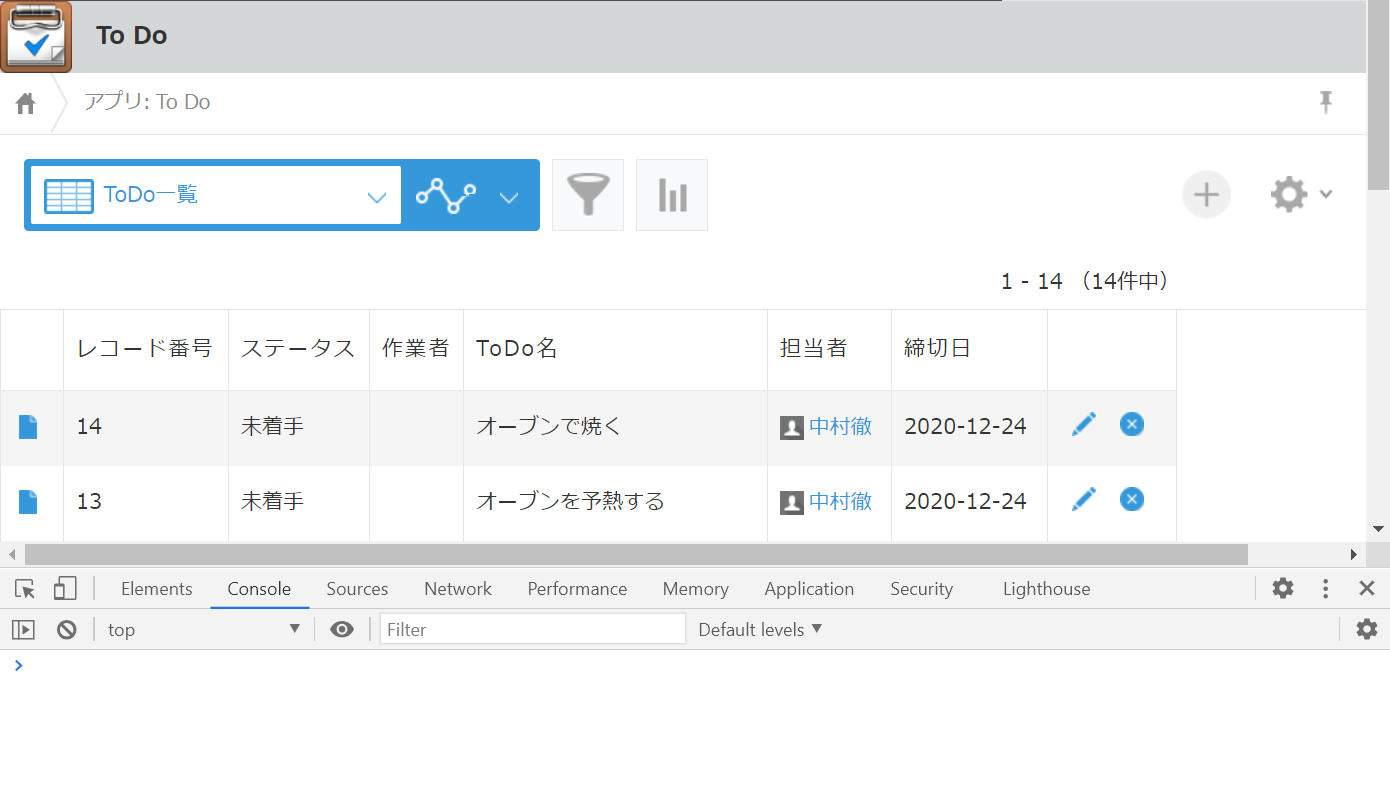This screenshot has width=1390, height=790.
Task: Click the レコード番号 column header
Action: [x=145, y=349]
